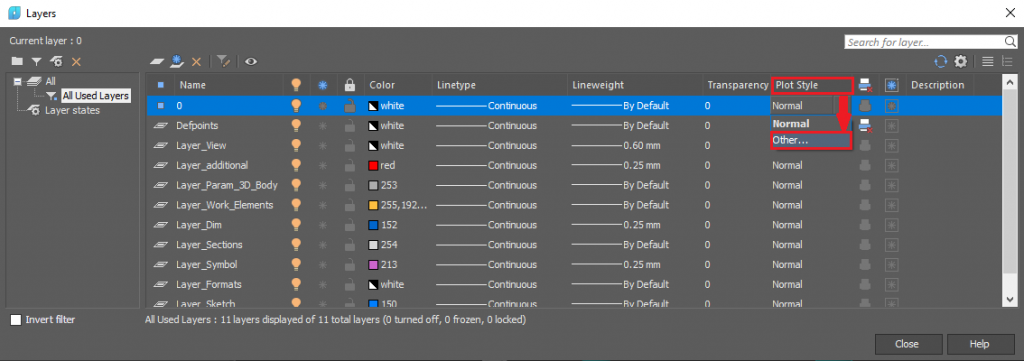
Task: Click the funnel with pencil filter icon
Action: point(224,61)
